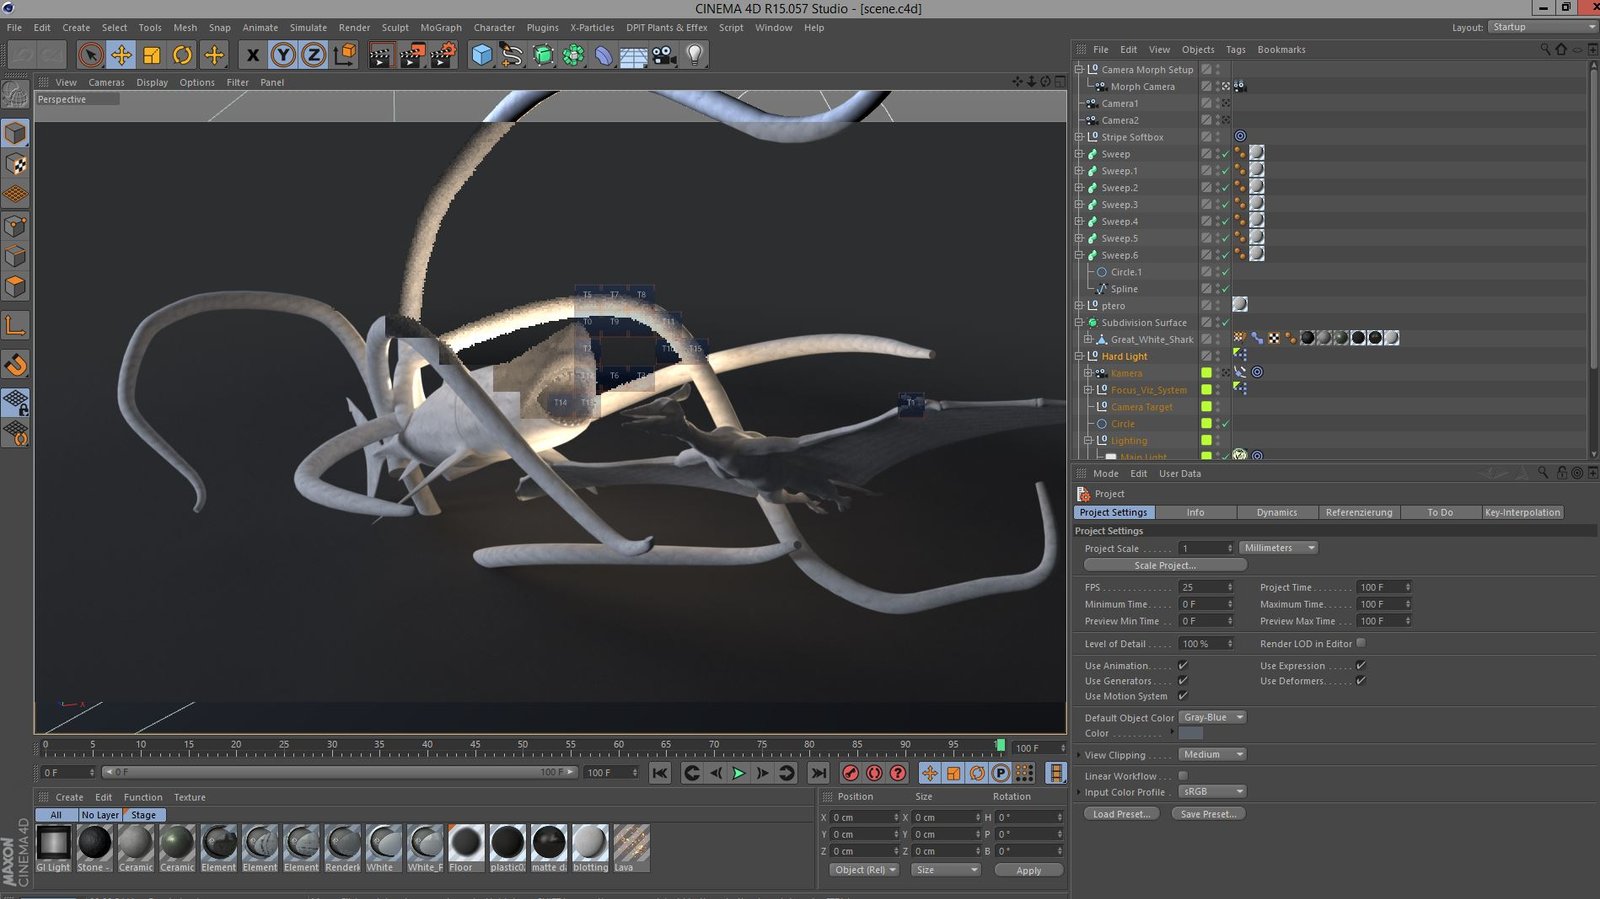The width and height of the screenshot is (1600, 899).
Task: Add a Cube primitive object
Action: click(x=482, y=55)
